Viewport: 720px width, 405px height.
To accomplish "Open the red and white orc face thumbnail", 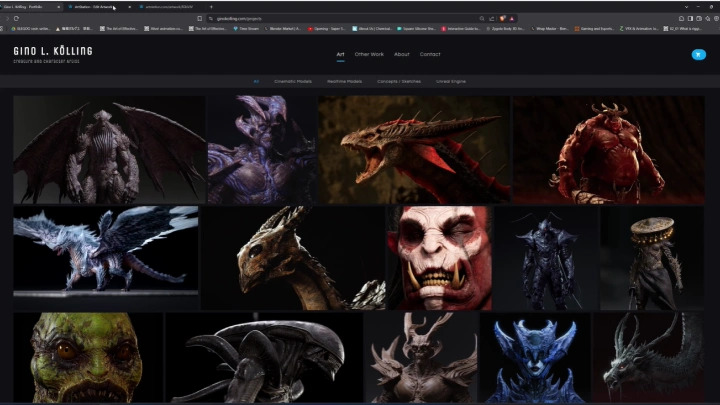I will click(440, 258).
